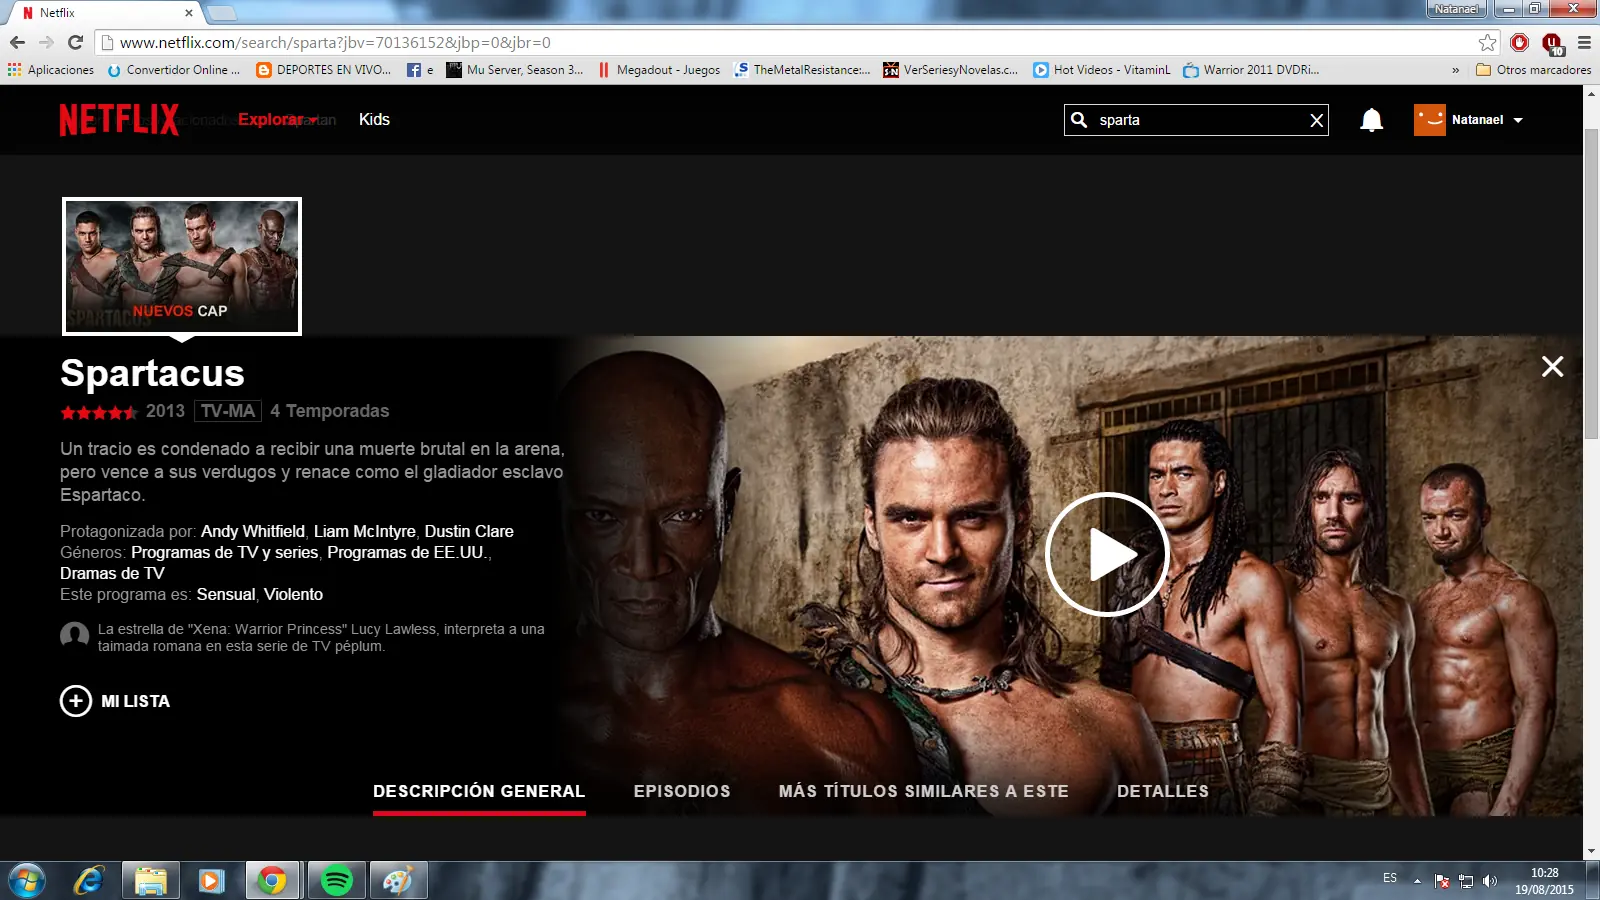Open the VerSeriesyNovelas bookmark
1600x900 pixels.
click(x=950, y=70)
